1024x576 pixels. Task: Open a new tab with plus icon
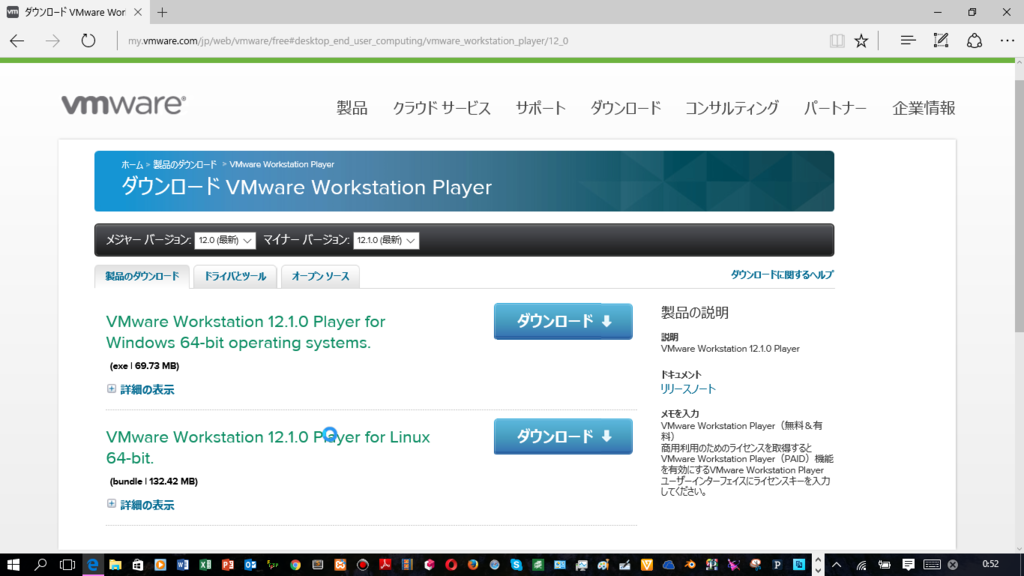click(x=162, y=12)
